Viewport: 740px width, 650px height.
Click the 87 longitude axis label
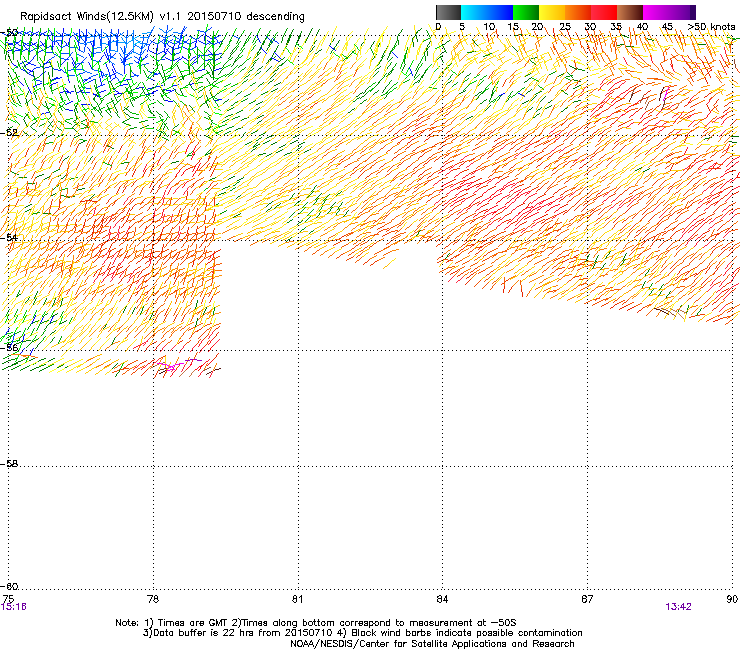click(x=587, y=599)
